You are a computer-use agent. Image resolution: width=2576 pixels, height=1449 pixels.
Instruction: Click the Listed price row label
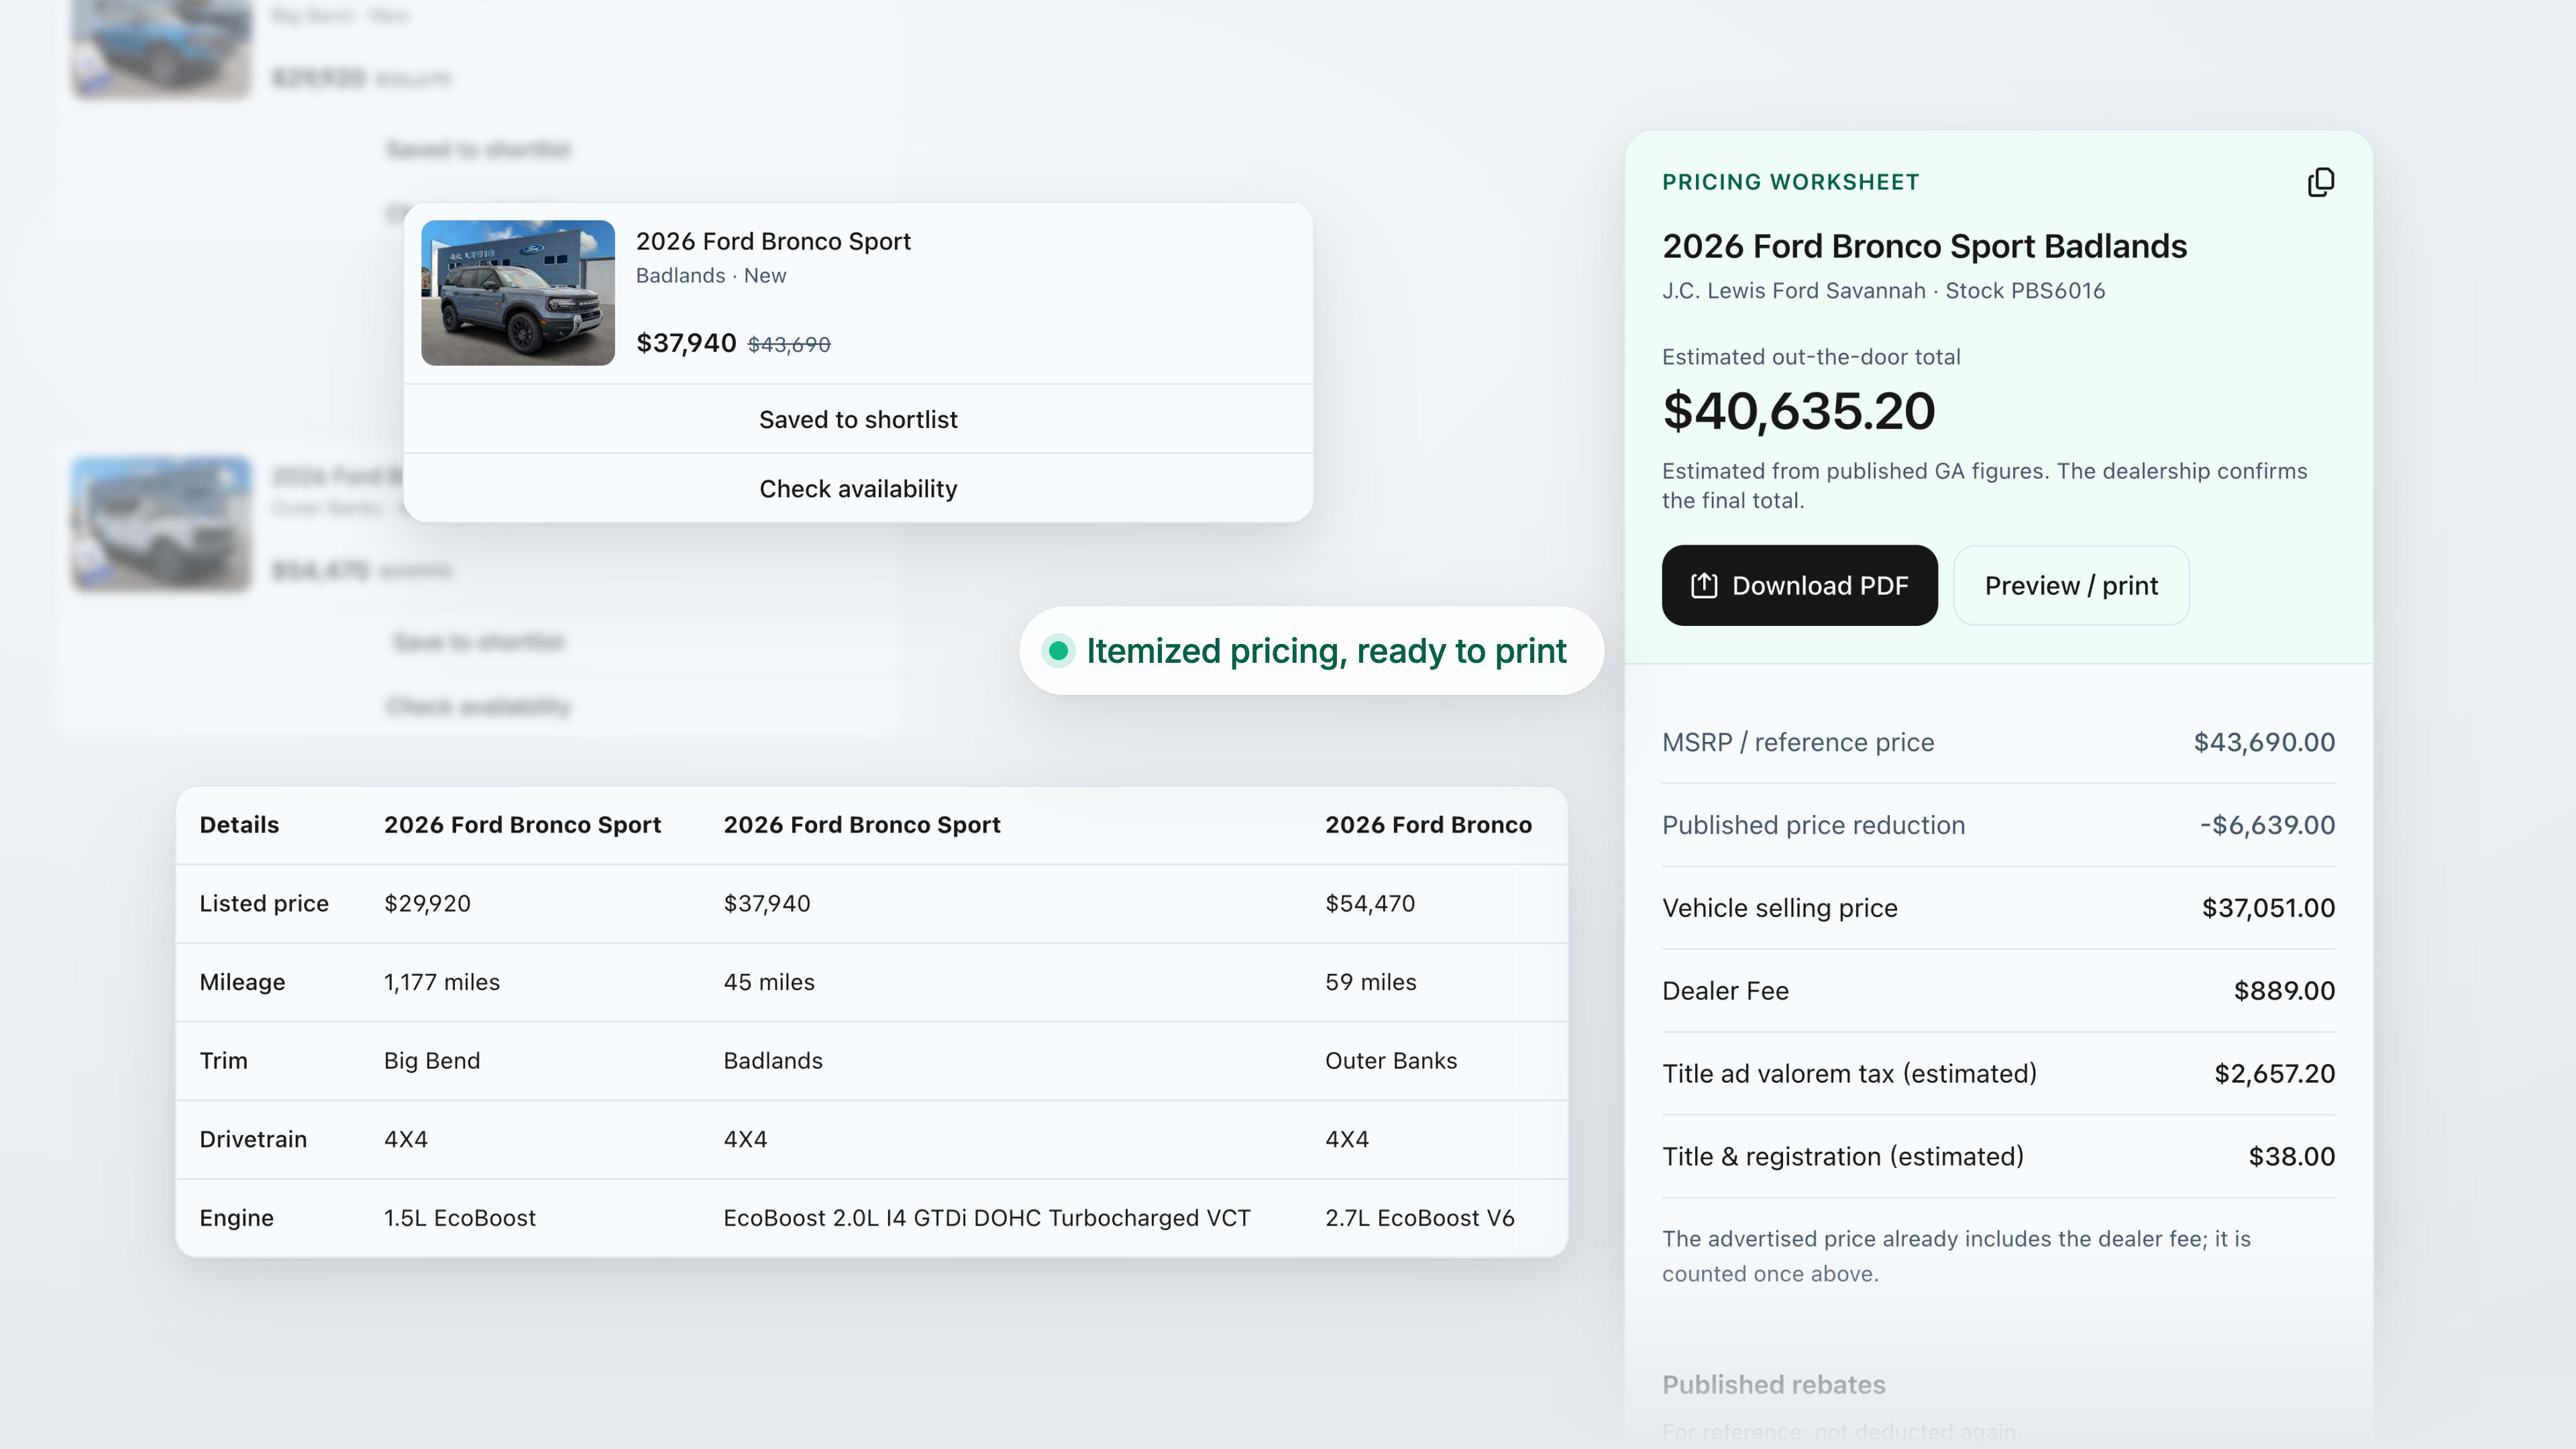tap(264, 904)
